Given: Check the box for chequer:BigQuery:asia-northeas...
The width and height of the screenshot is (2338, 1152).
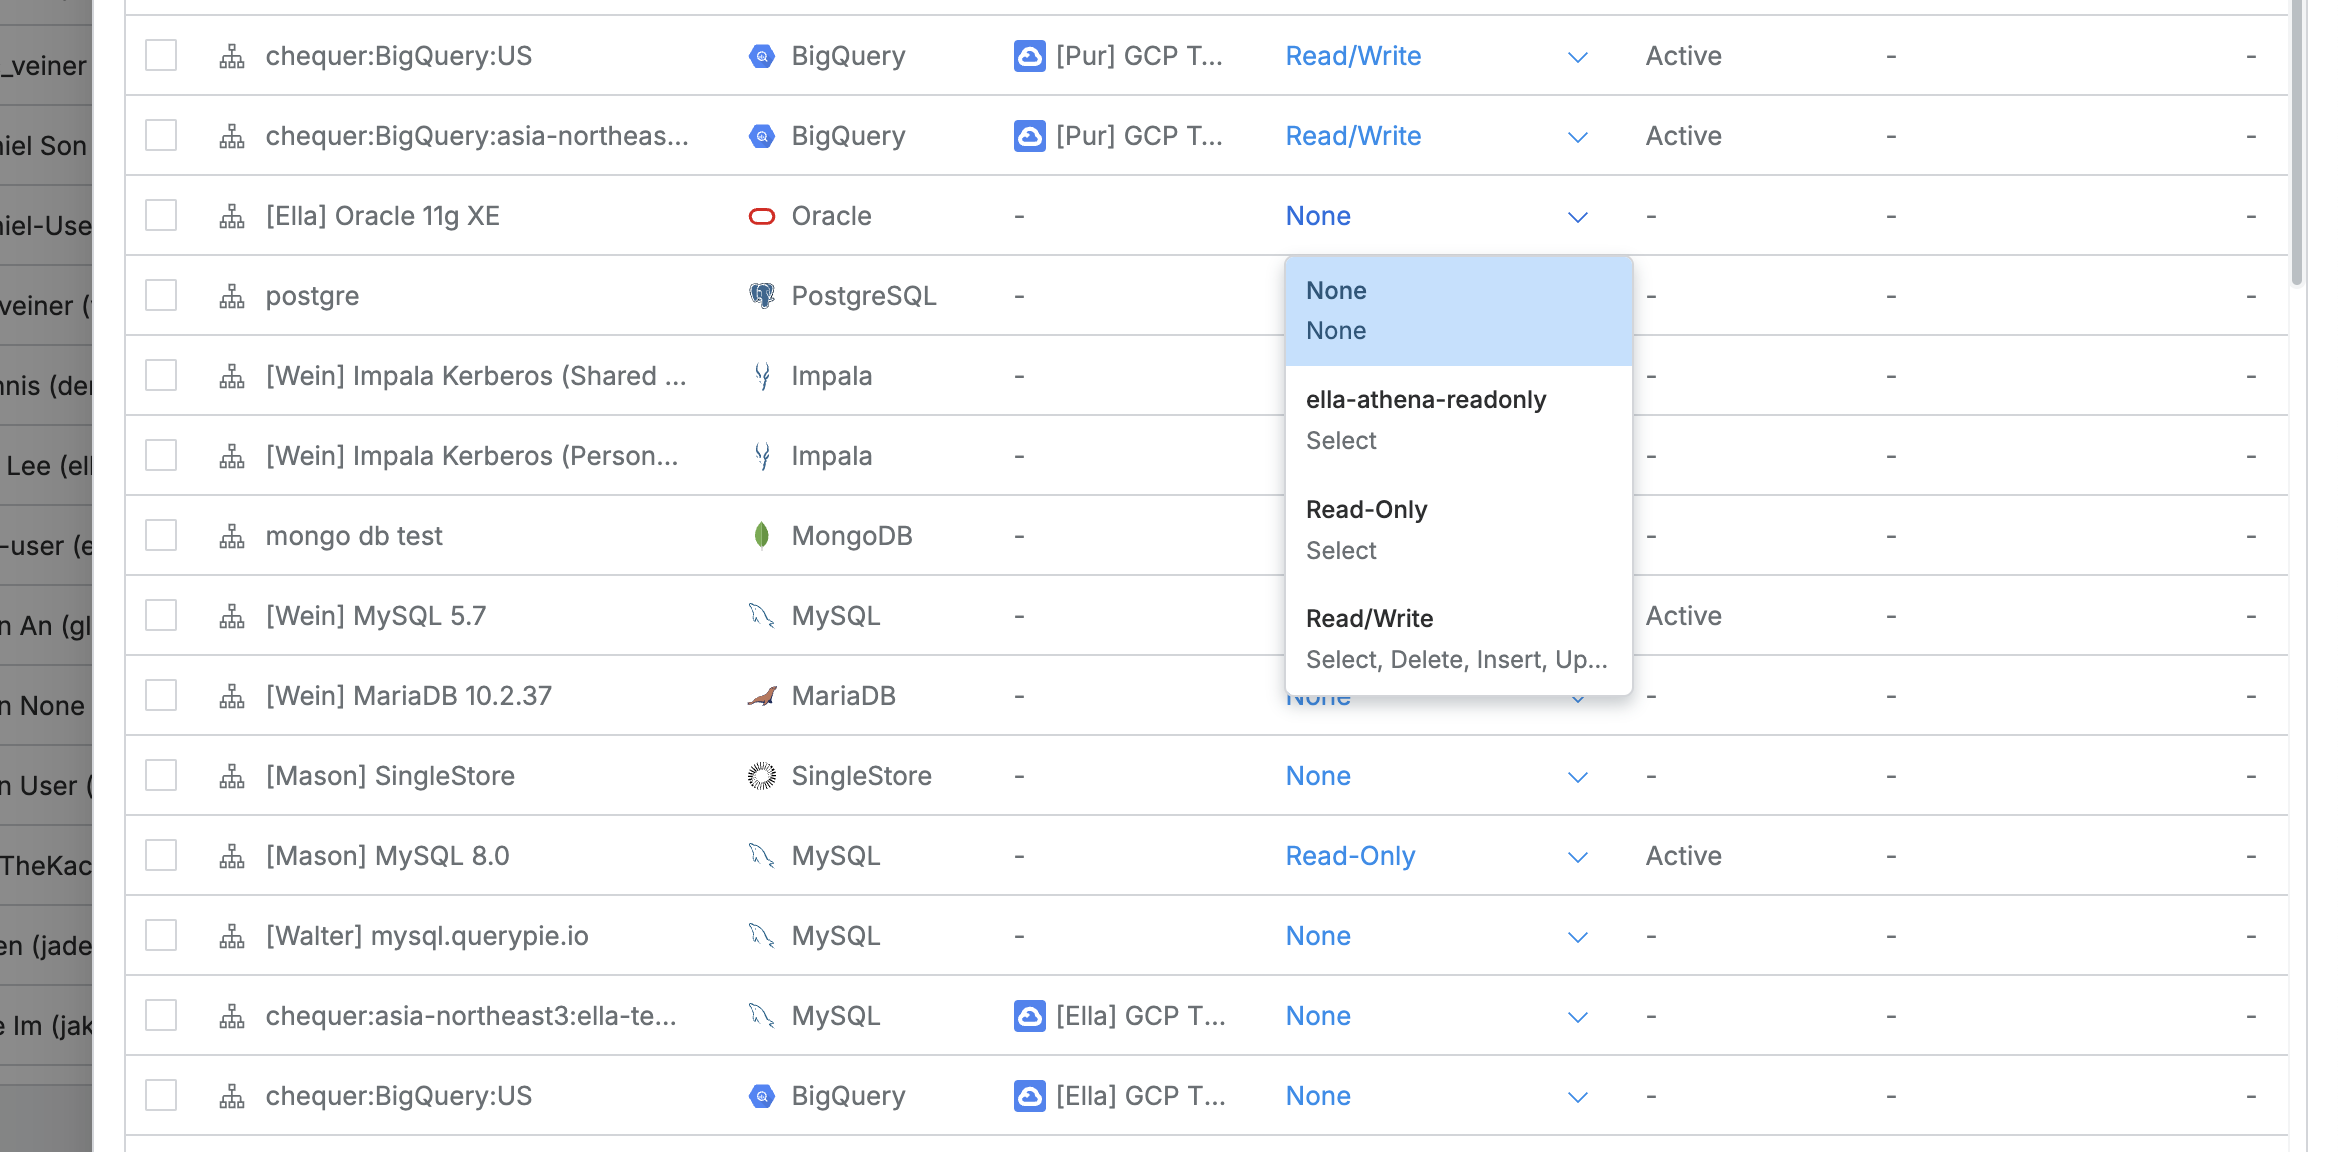Looking at the screenshot, I should click(161, 135).
